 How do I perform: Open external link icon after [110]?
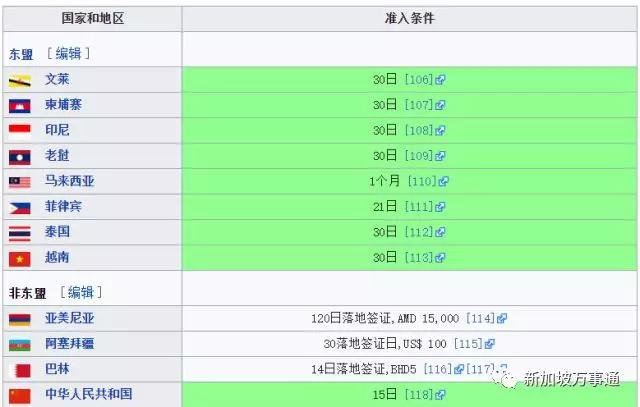tap(444, 182)
